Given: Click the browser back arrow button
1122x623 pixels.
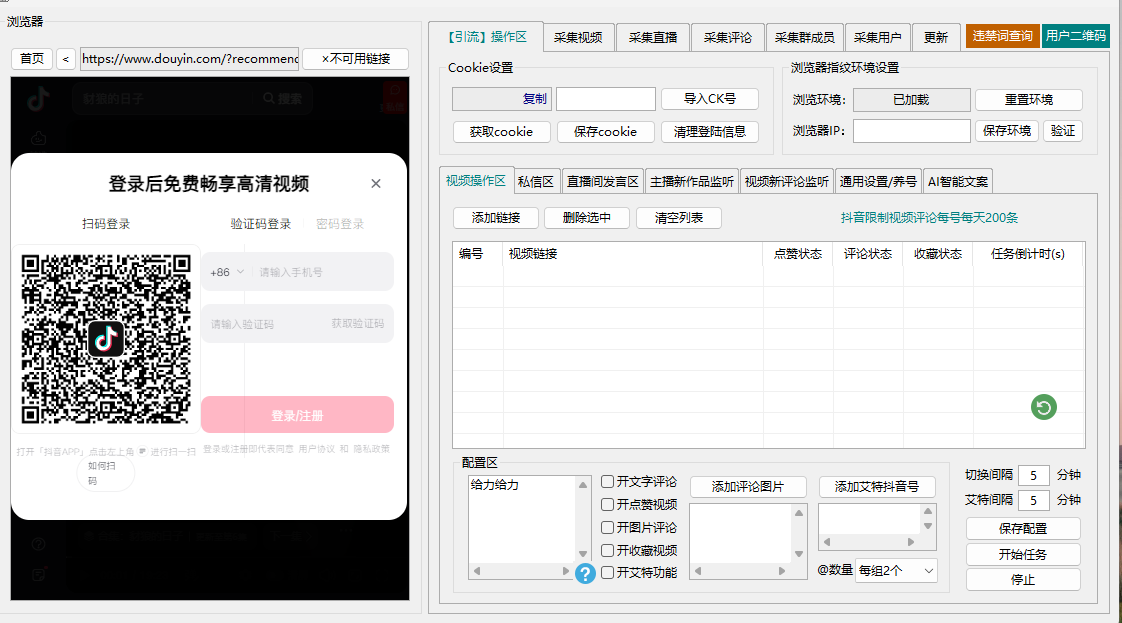Looking at the screenshot, I should pos(66,59).
